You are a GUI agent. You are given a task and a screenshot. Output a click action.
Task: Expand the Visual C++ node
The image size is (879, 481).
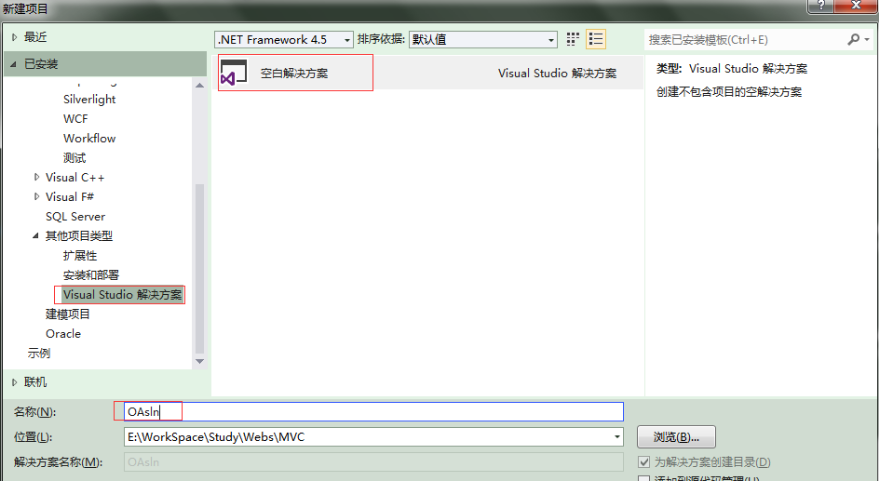pos(36,177)
